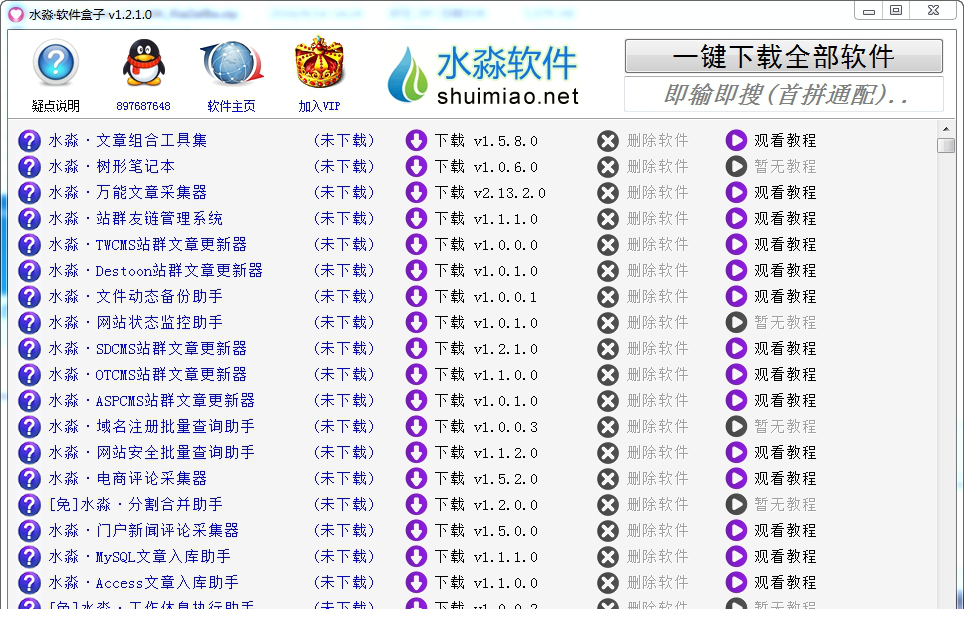Select 水淼·MySQL文章入库助手 entry name

click(140, 557)
